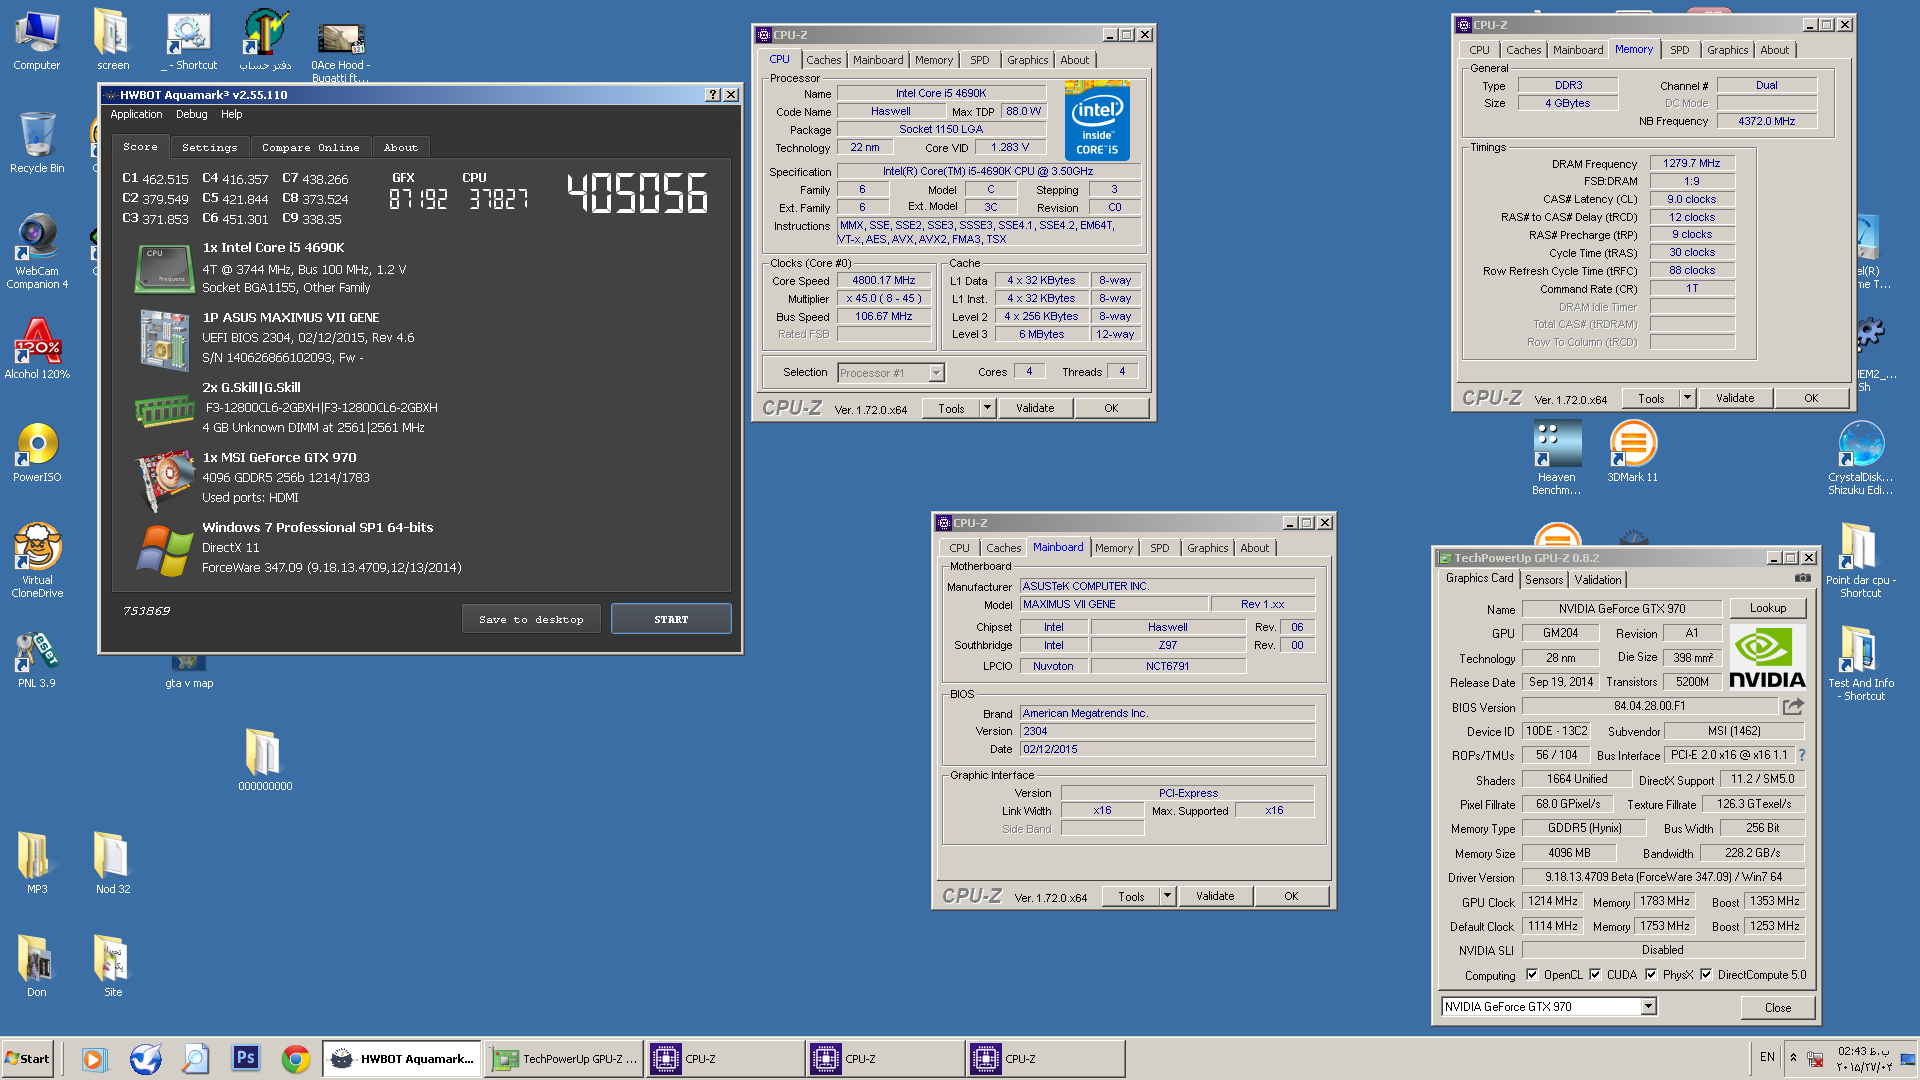Viewport: 1920px width, 1080px height.
Task: Open PNL 3.9 desktop icon
Action: pos(37,658)
